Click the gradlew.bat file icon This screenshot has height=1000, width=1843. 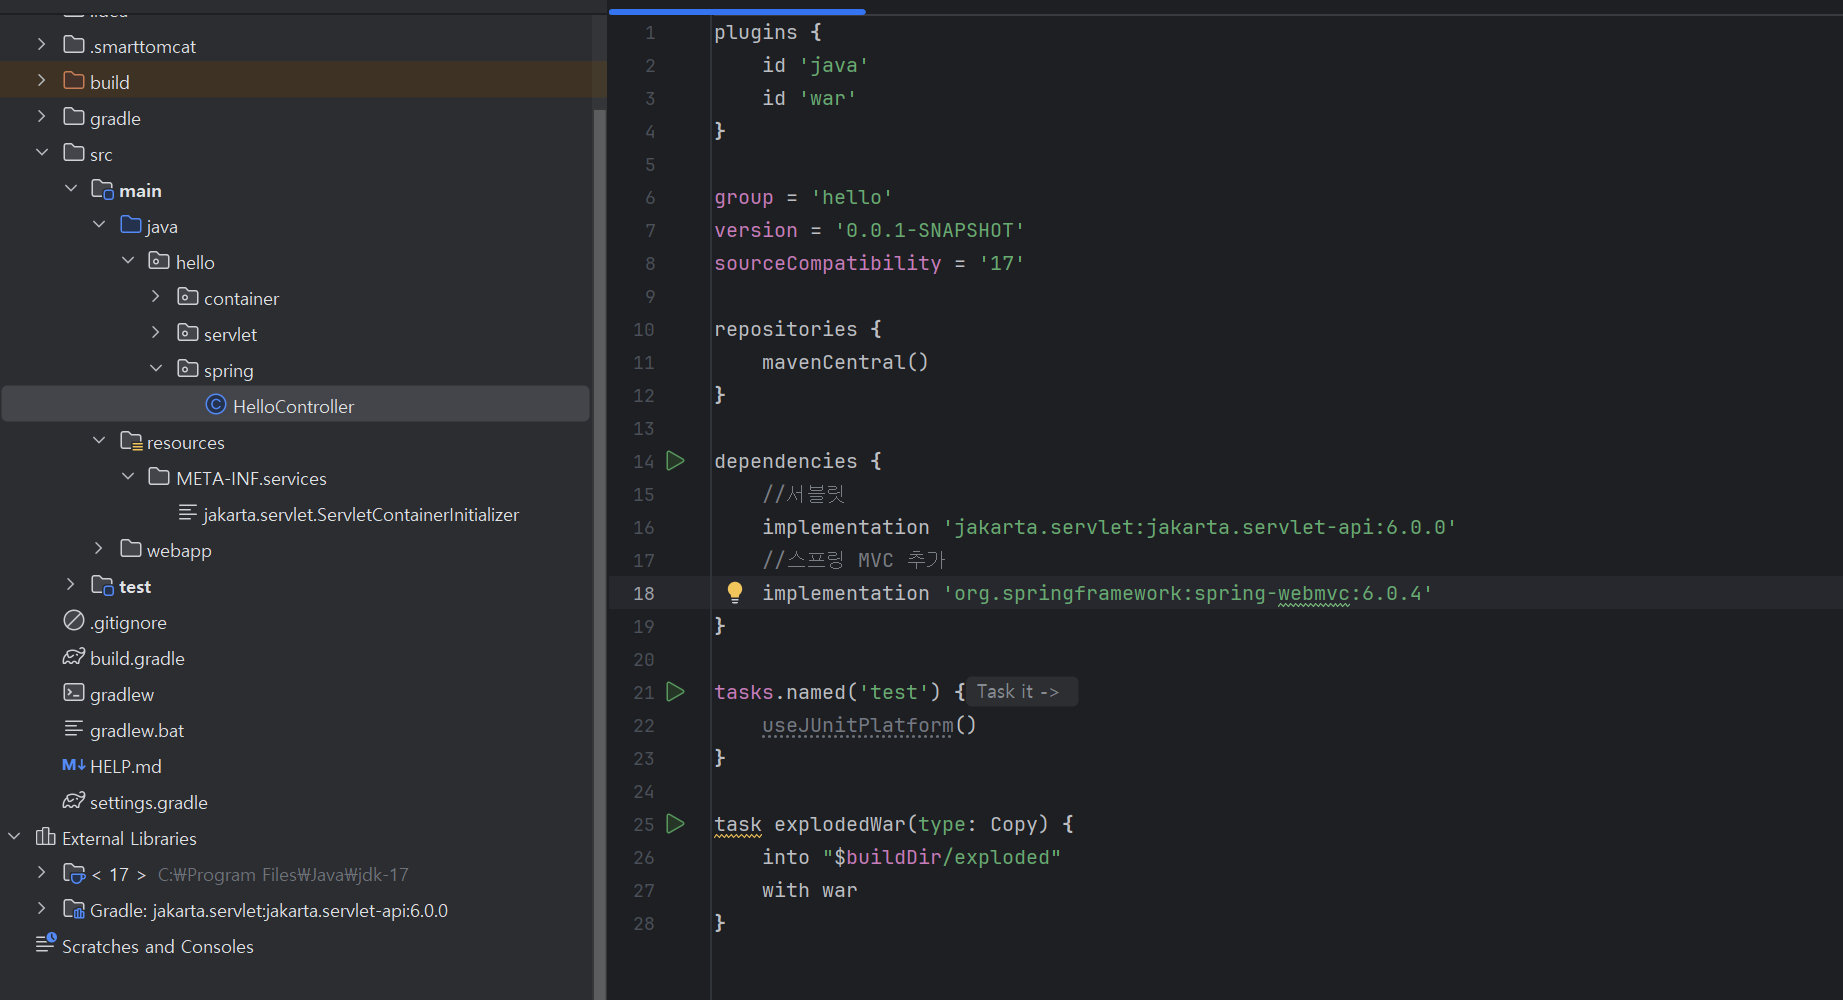pyautogui.click(x=74, y=729)
